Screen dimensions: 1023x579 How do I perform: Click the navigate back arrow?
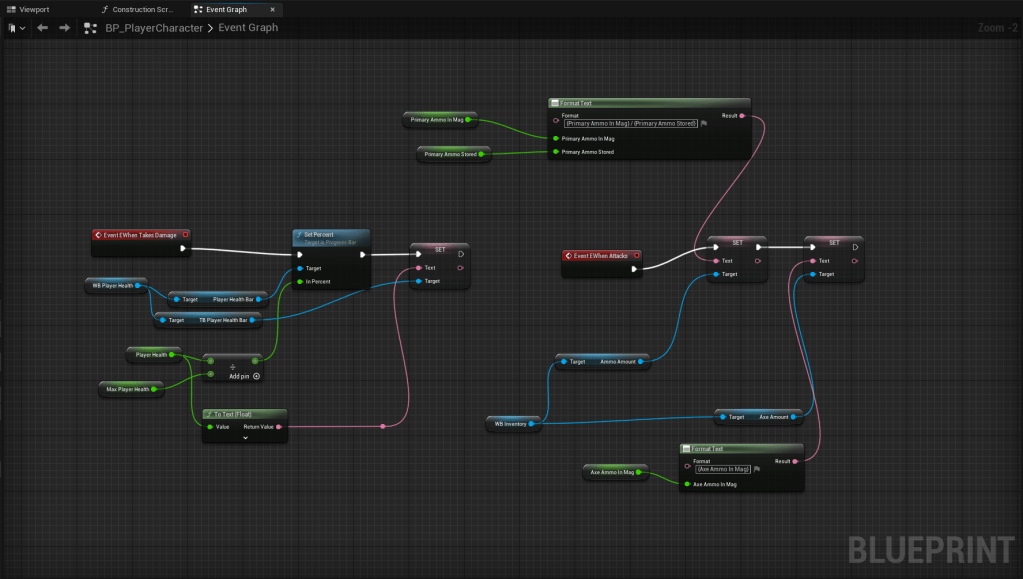point(42,28)
